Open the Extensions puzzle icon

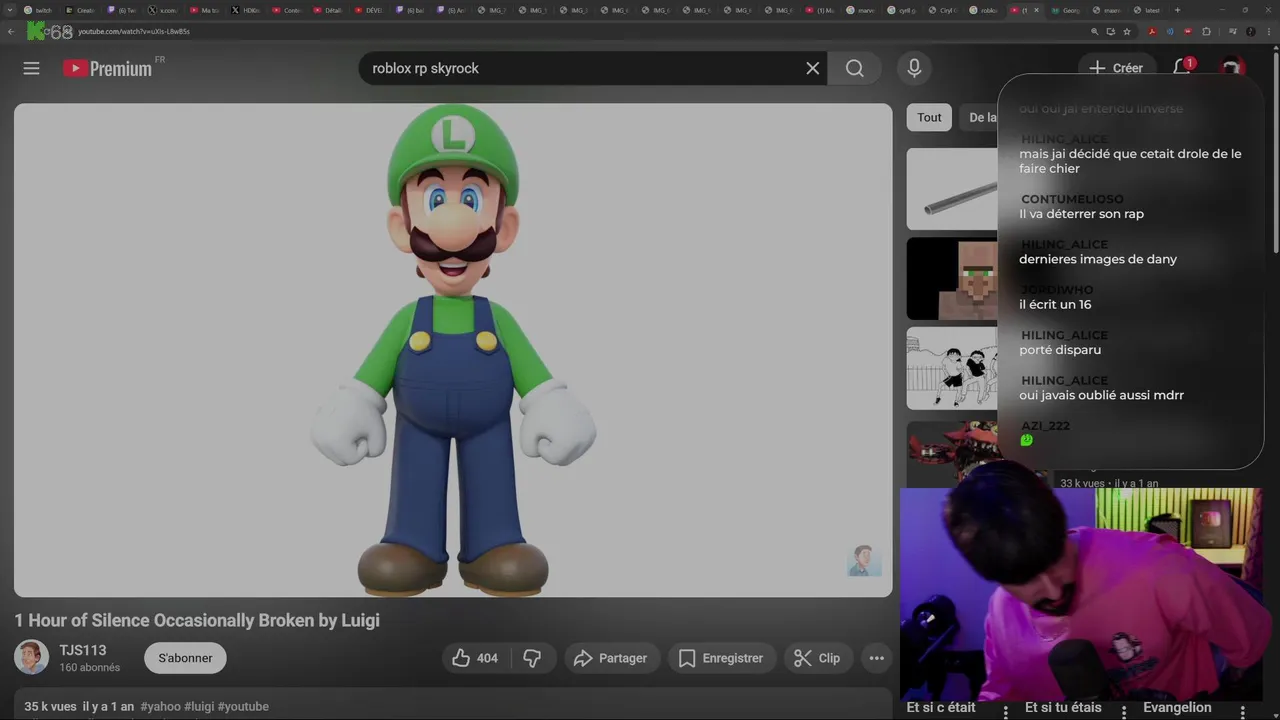coord(1207,31)
